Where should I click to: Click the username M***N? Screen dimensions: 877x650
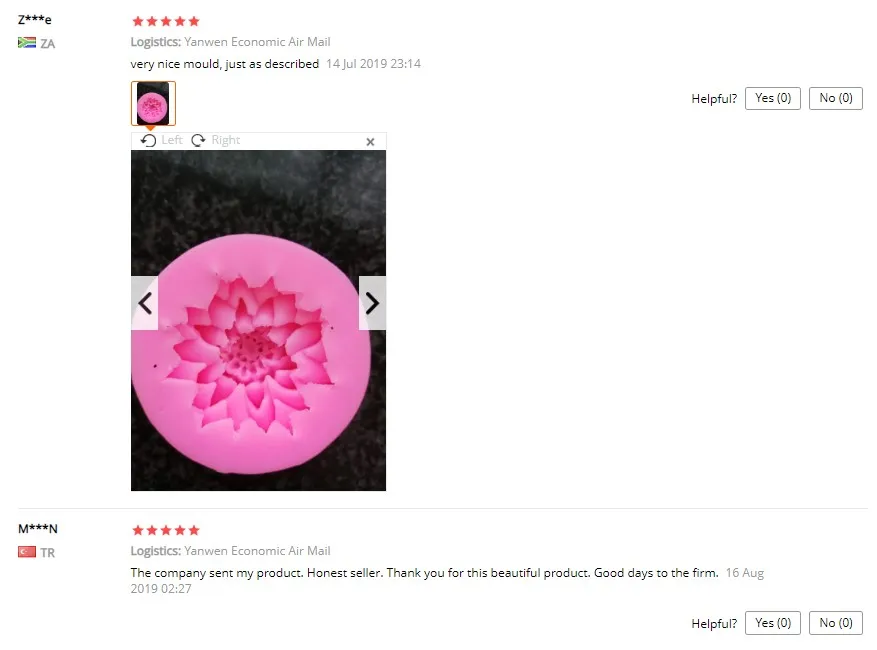[x=38, y=529]
